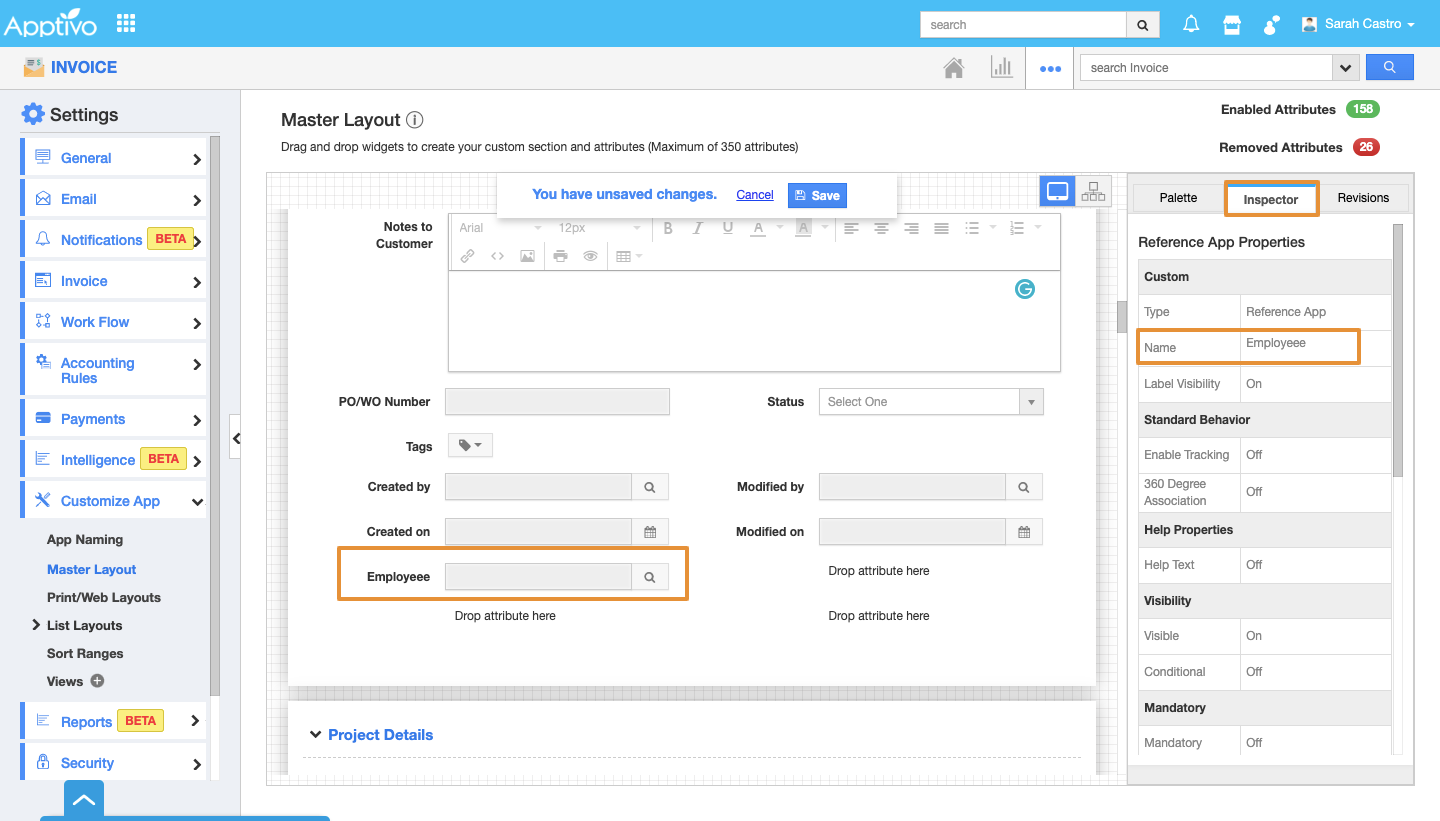The width and height of the screenshot is (1440, 821).
Task: Add a new view plus icon
Action: (x=97, y=681)
